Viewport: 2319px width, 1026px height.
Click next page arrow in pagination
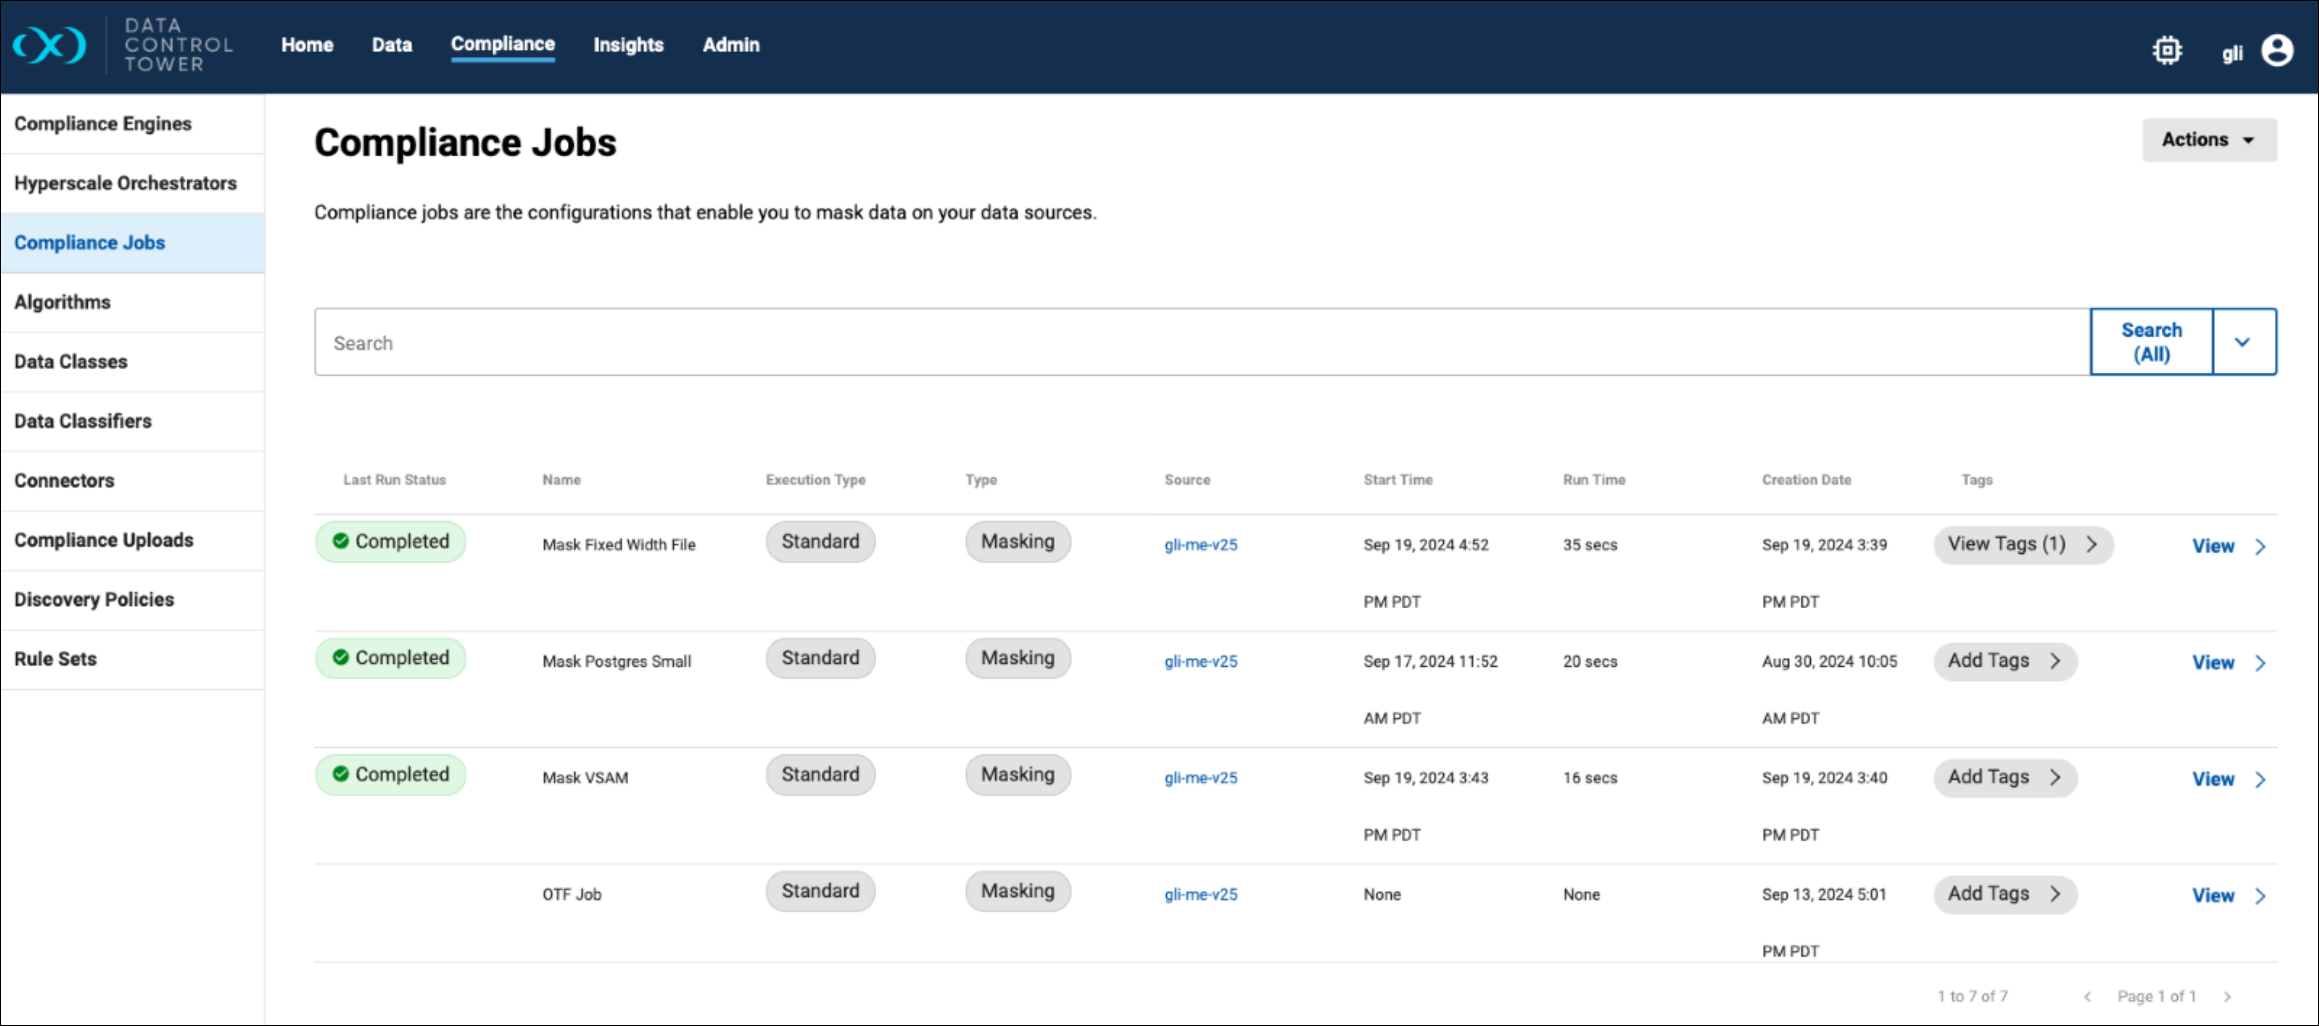tap(2227, 996)
